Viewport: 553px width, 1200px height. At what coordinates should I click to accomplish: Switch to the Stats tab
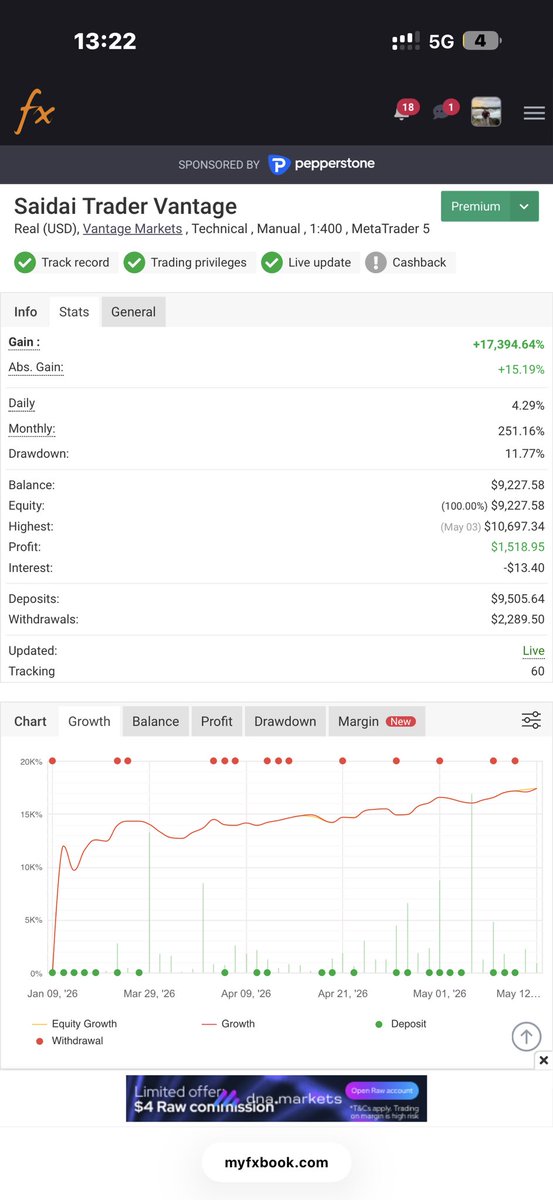[74, 312]
